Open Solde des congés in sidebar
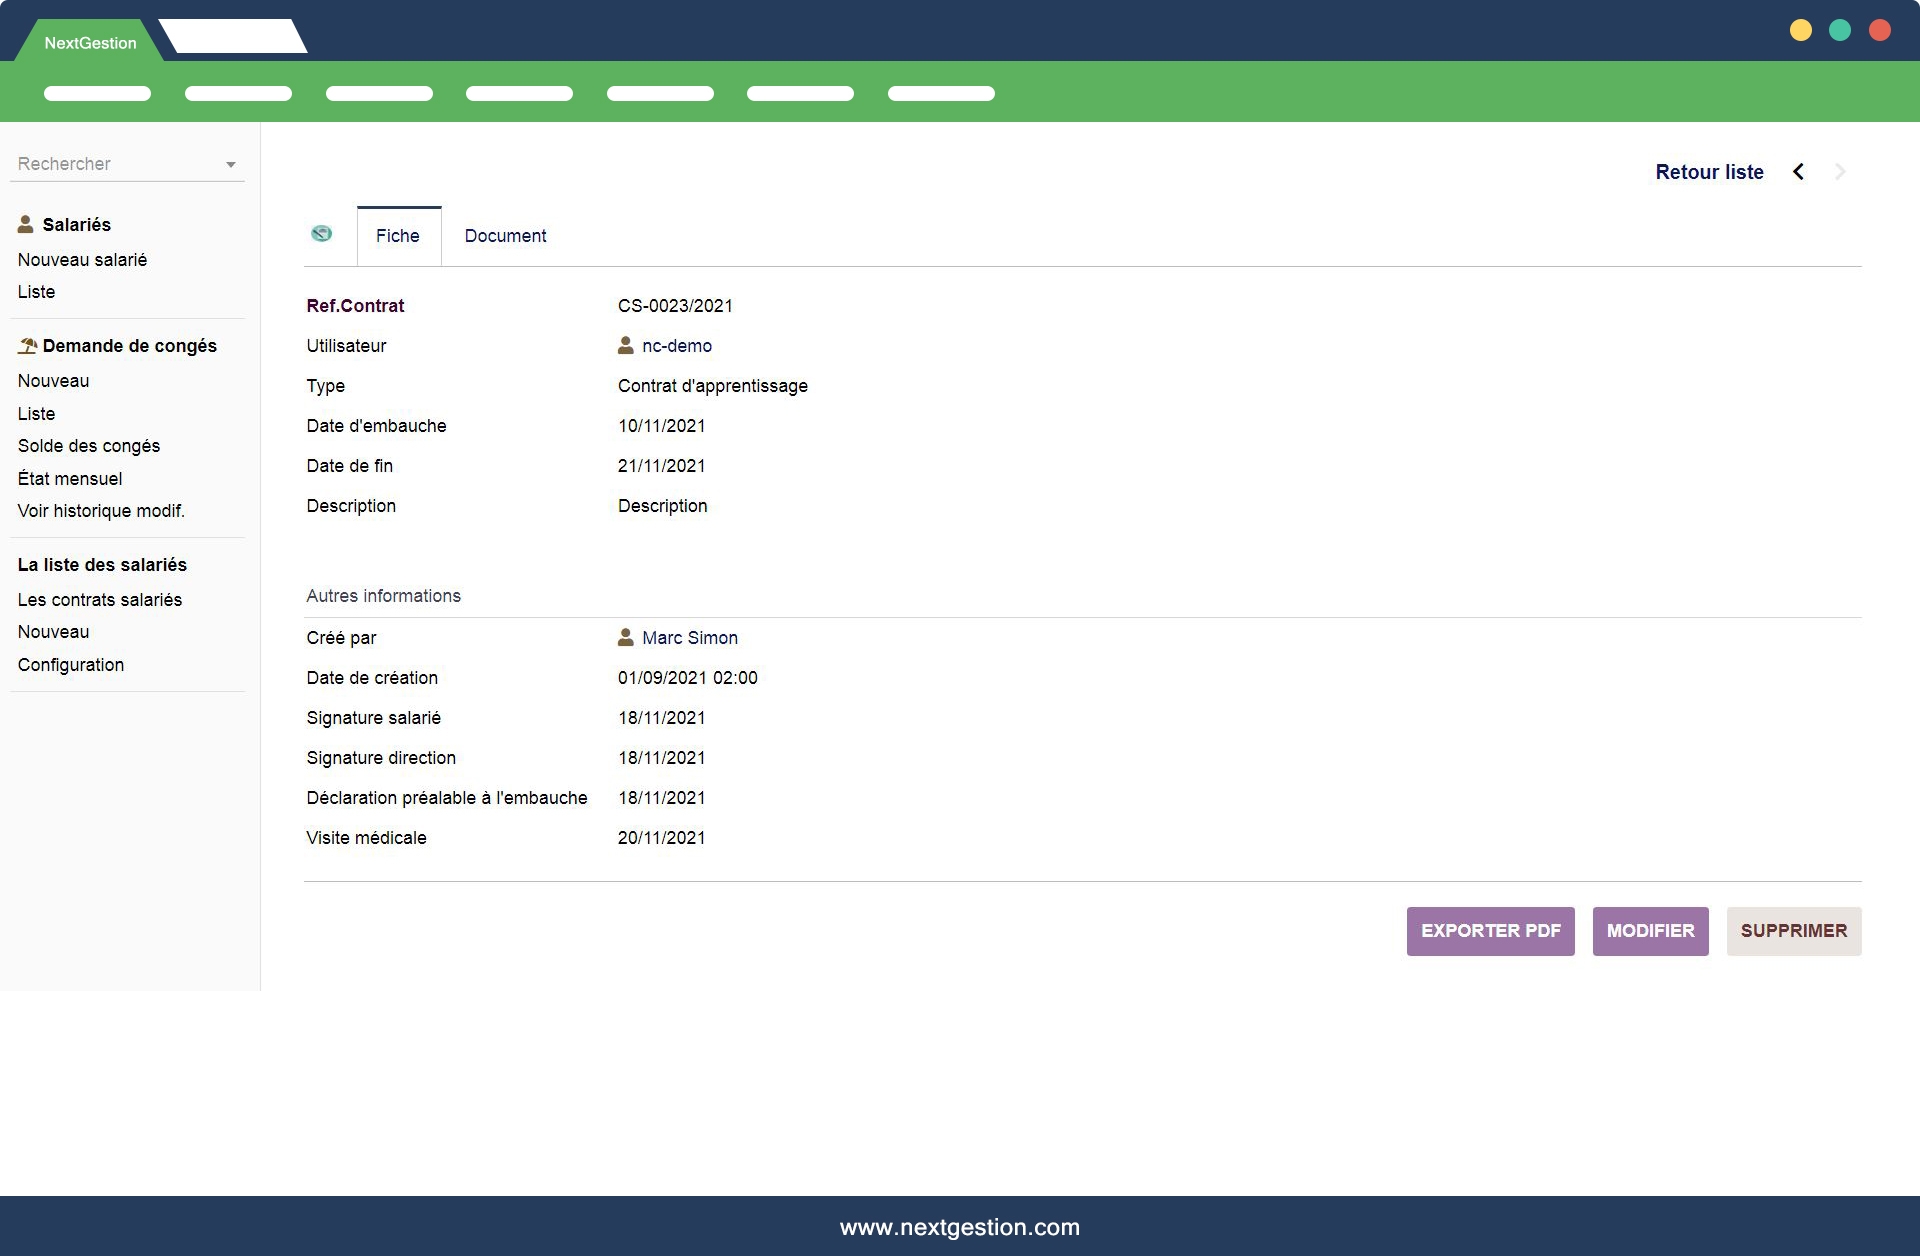The image size is (1920, 1256). click(89, 446)
